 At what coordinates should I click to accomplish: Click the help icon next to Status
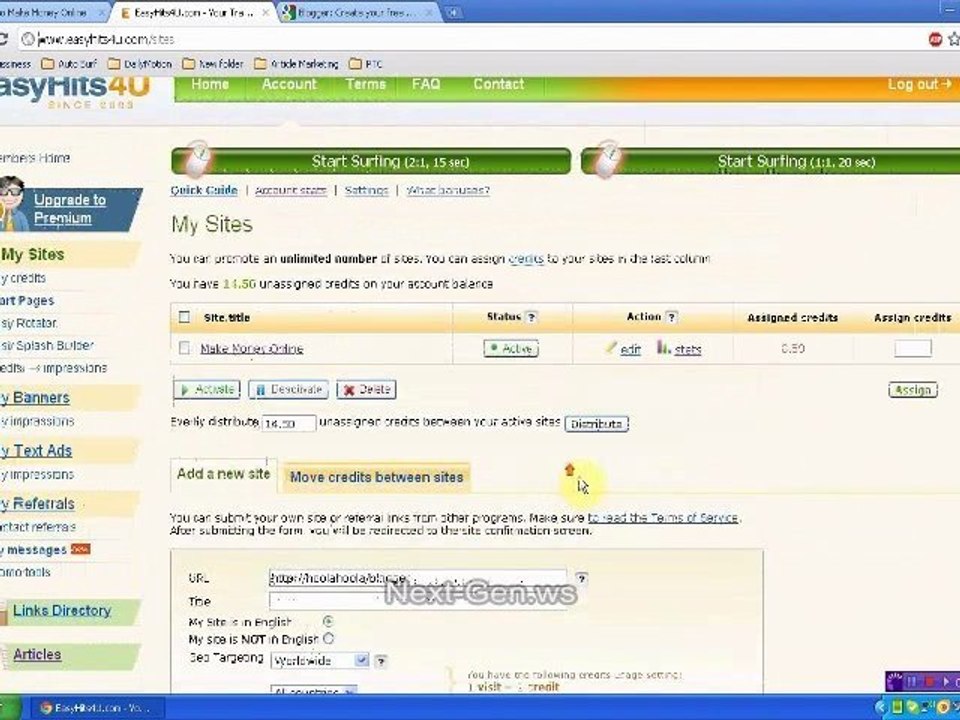(x=531, y=317)
